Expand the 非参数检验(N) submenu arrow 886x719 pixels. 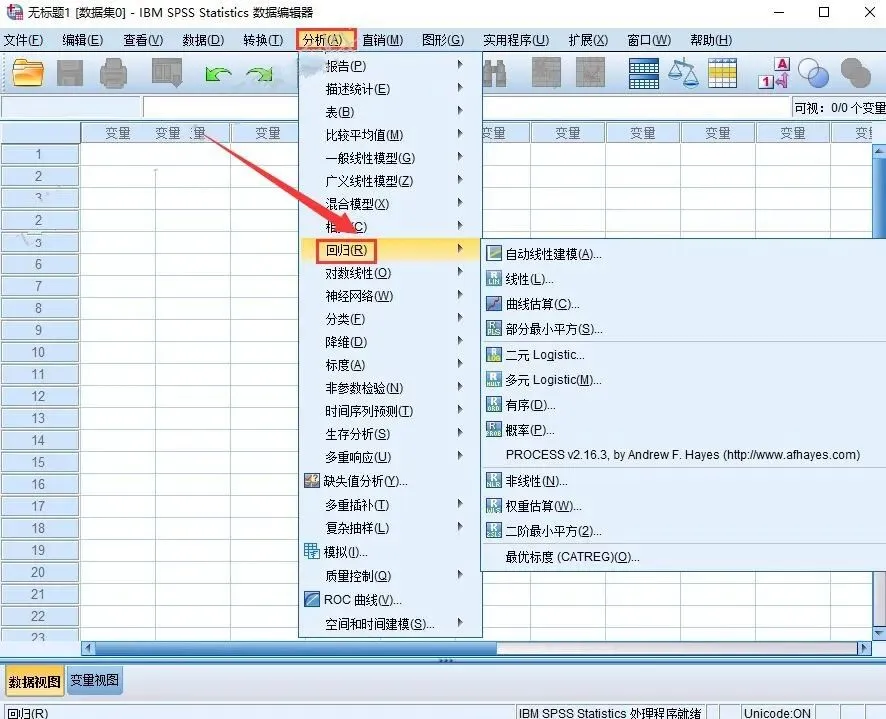tap(460, 387)
